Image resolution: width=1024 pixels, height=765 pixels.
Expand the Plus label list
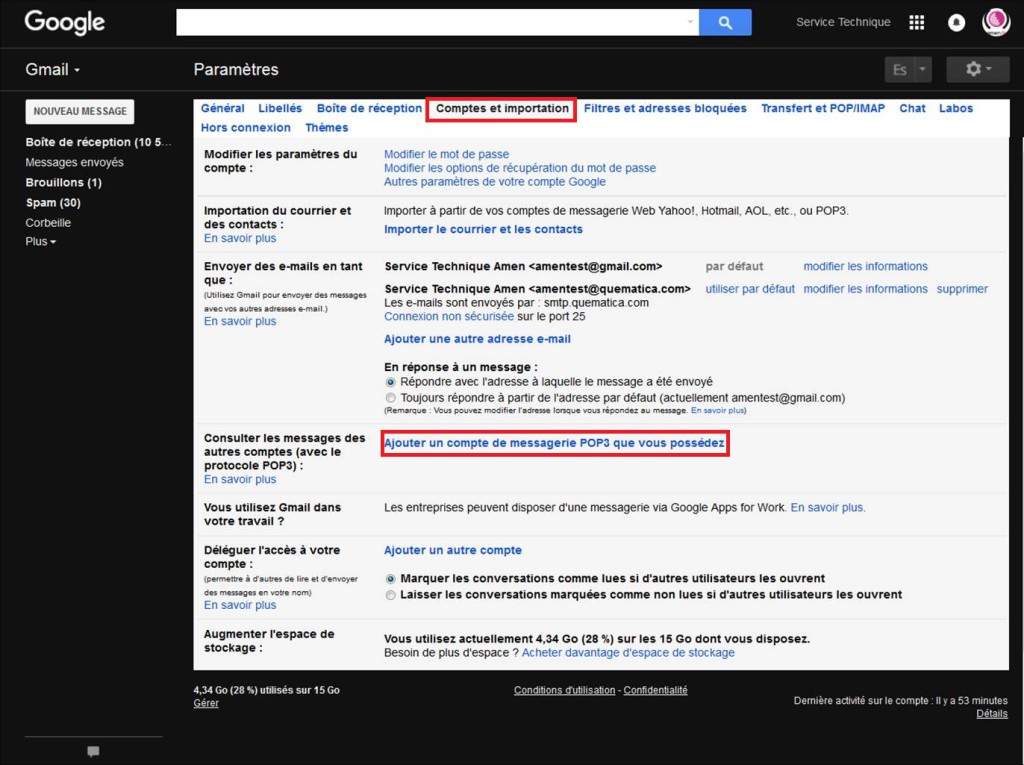(x=40, y=242)
